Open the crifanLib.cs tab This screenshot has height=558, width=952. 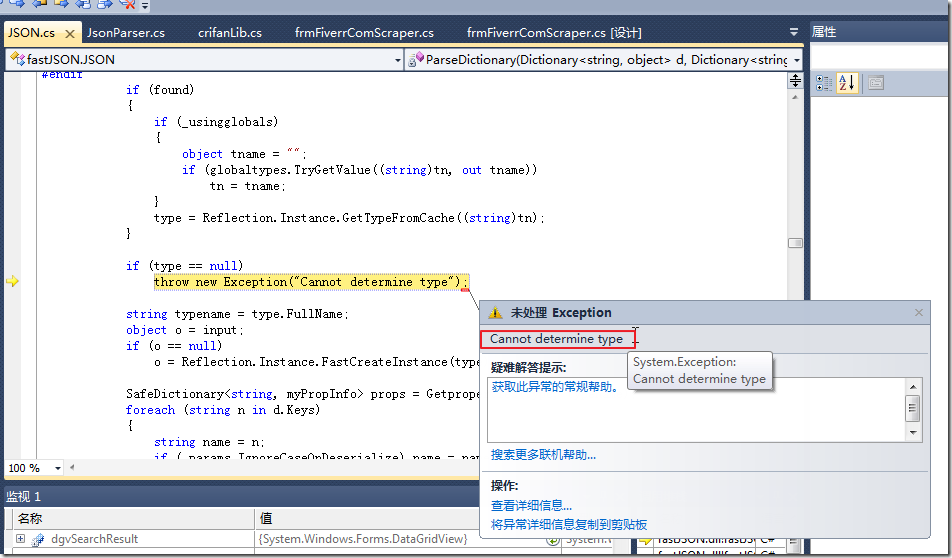point(230,33)
